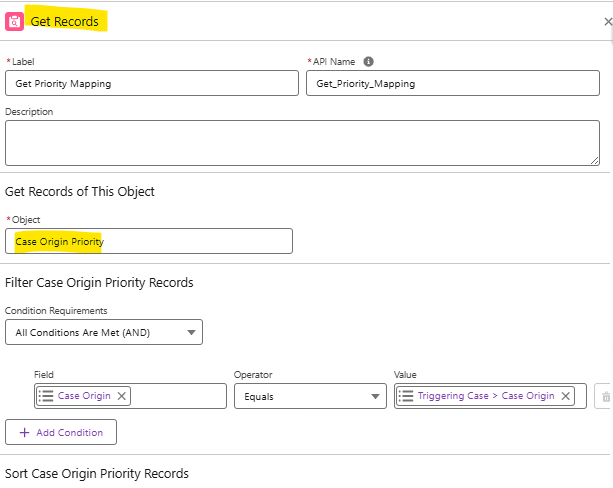
Task: Click into the API Name field
Action: [x=452, y=83]
